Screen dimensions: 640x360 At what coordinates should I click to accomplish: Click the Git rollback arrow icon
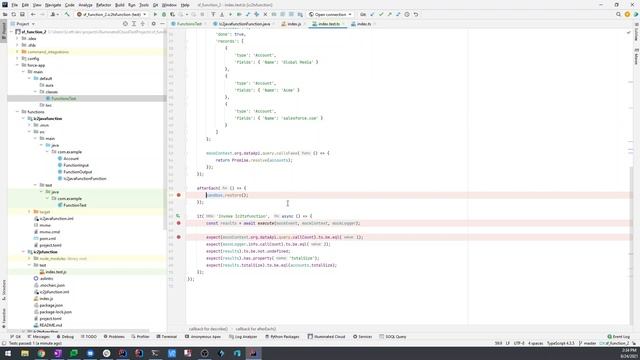point(416,14)
